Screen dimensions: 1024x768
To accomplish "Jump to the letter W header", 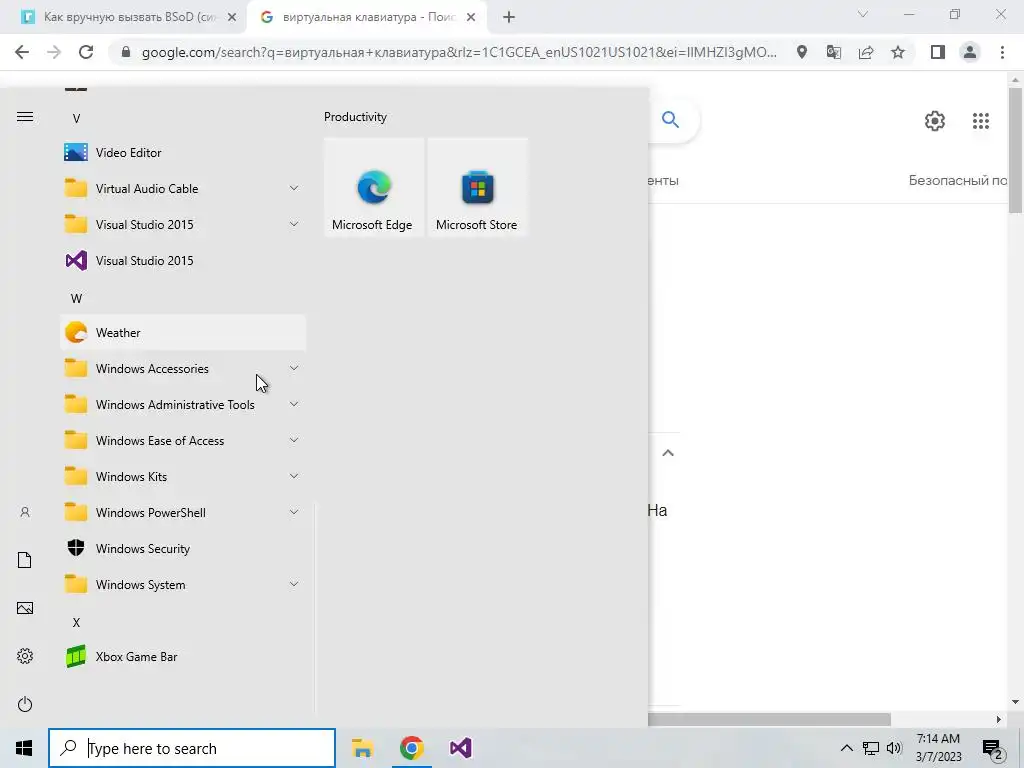I will click(x=76, y=298).
